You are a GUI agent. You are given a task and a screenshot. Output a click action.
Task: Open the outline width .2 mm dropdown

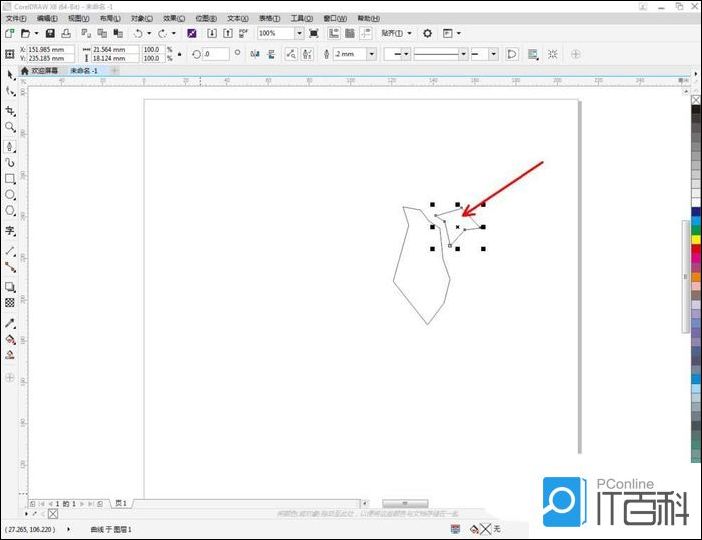point(372,54)
